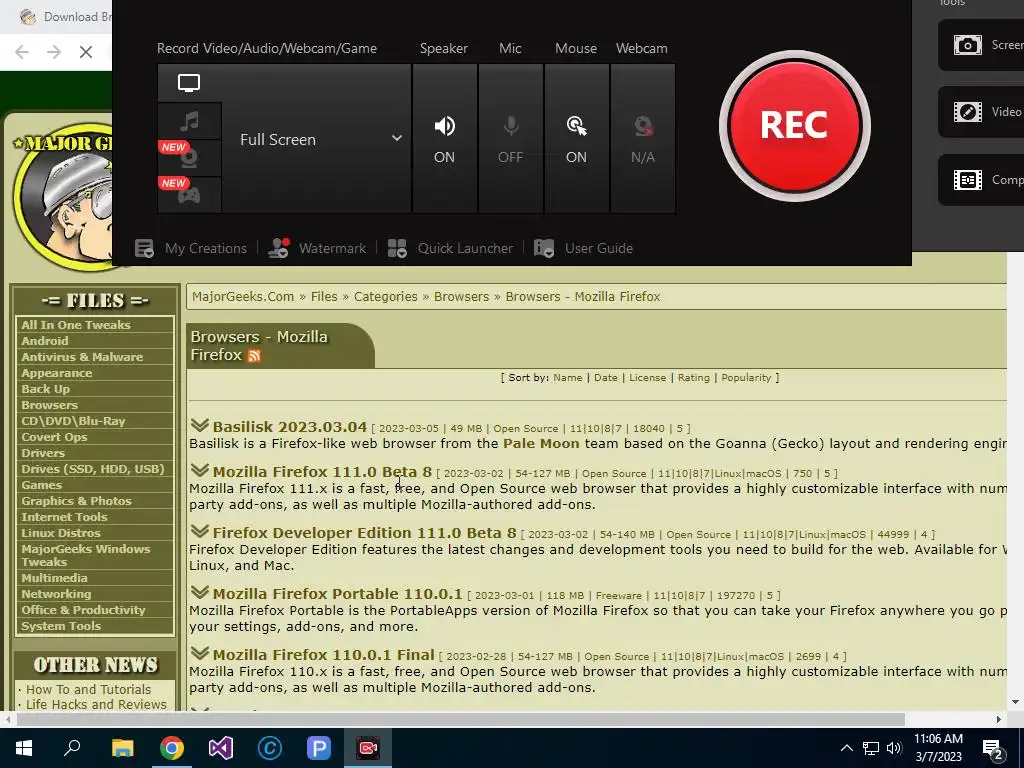This screenshot has height=768, width=1024.
Task: Open the screen recorder taskbar icon
Action: click(x=368, y=748)
